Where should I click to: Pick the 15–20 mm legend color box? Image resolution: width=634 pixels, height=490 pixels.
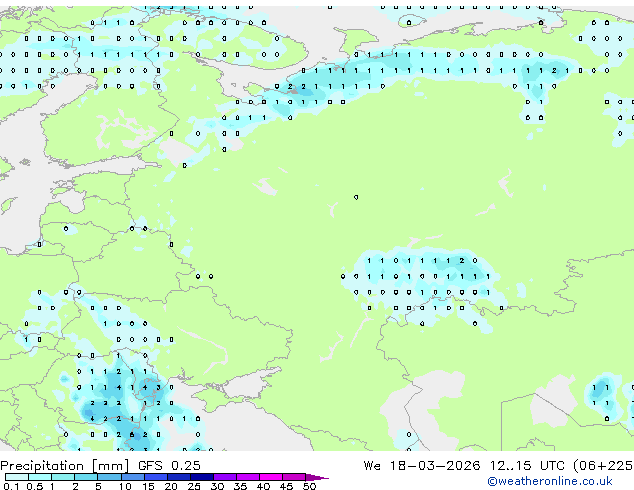[x=156, y=477]
